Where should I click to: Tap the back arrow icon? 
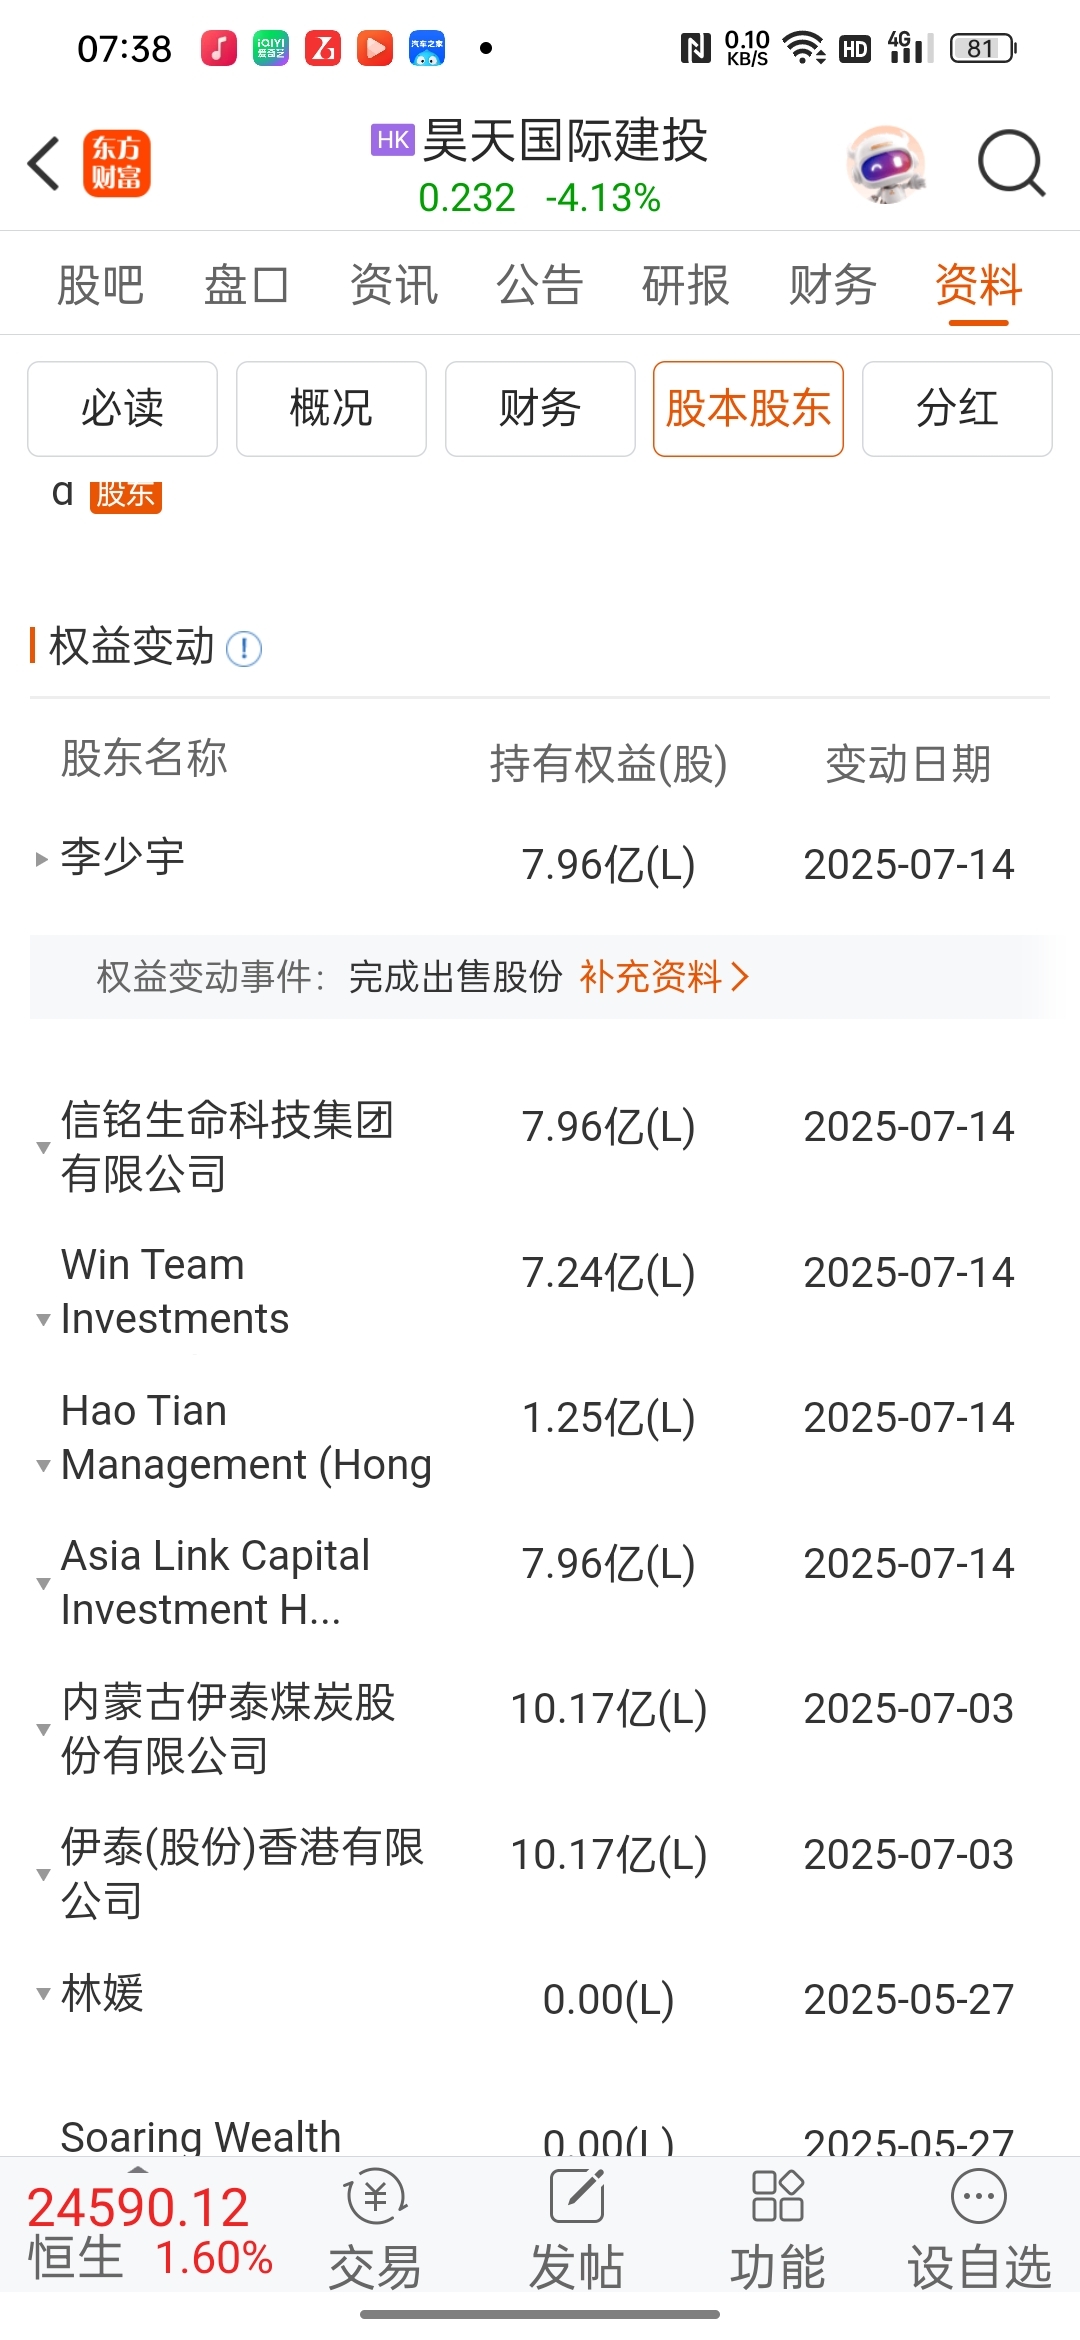coord(44,163)
